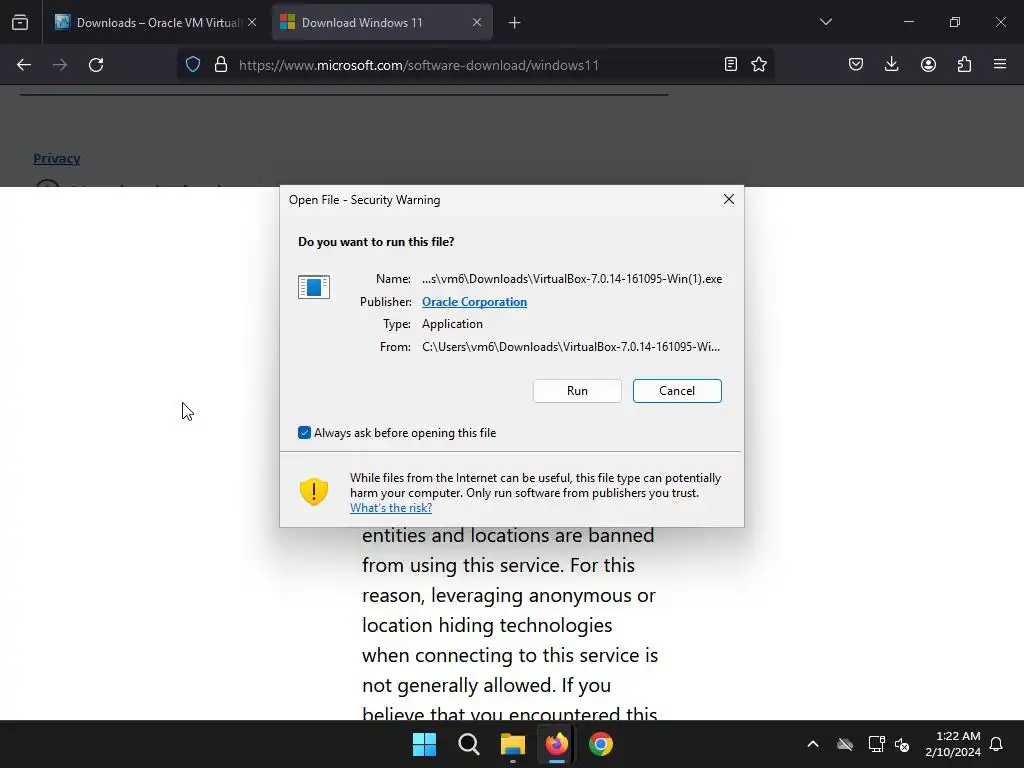Open the browser downloads panel
Image resolution: width=1024 pixels, height=768 pixels.
pos(891,64)
